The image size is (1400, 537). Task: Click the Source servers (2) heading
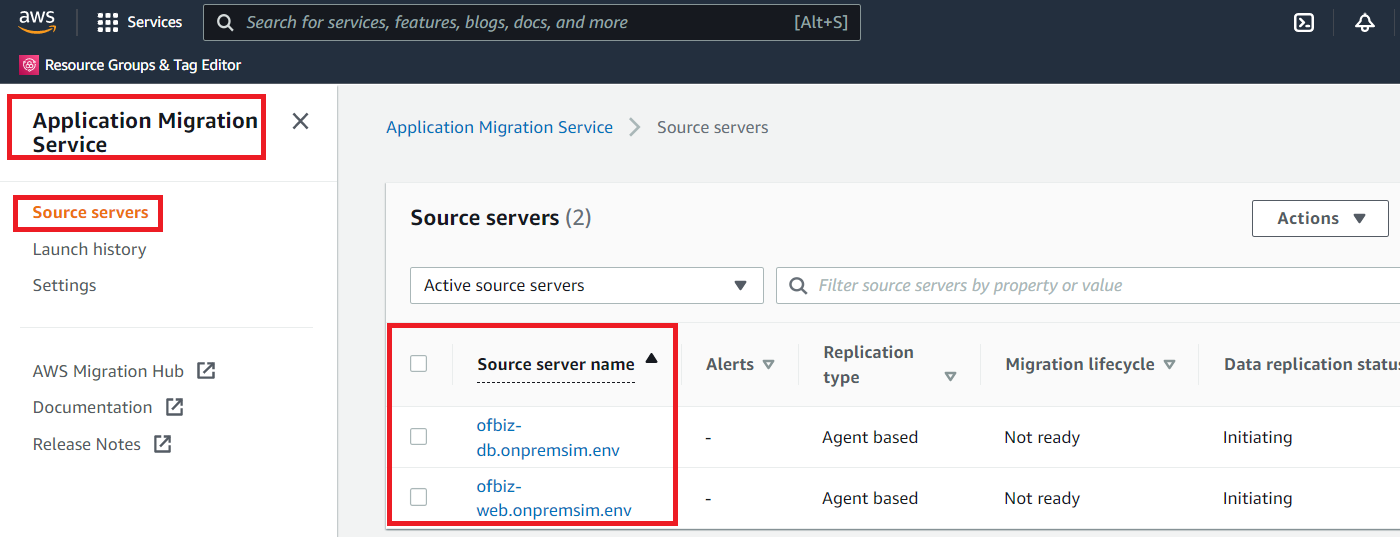[500, 217]
